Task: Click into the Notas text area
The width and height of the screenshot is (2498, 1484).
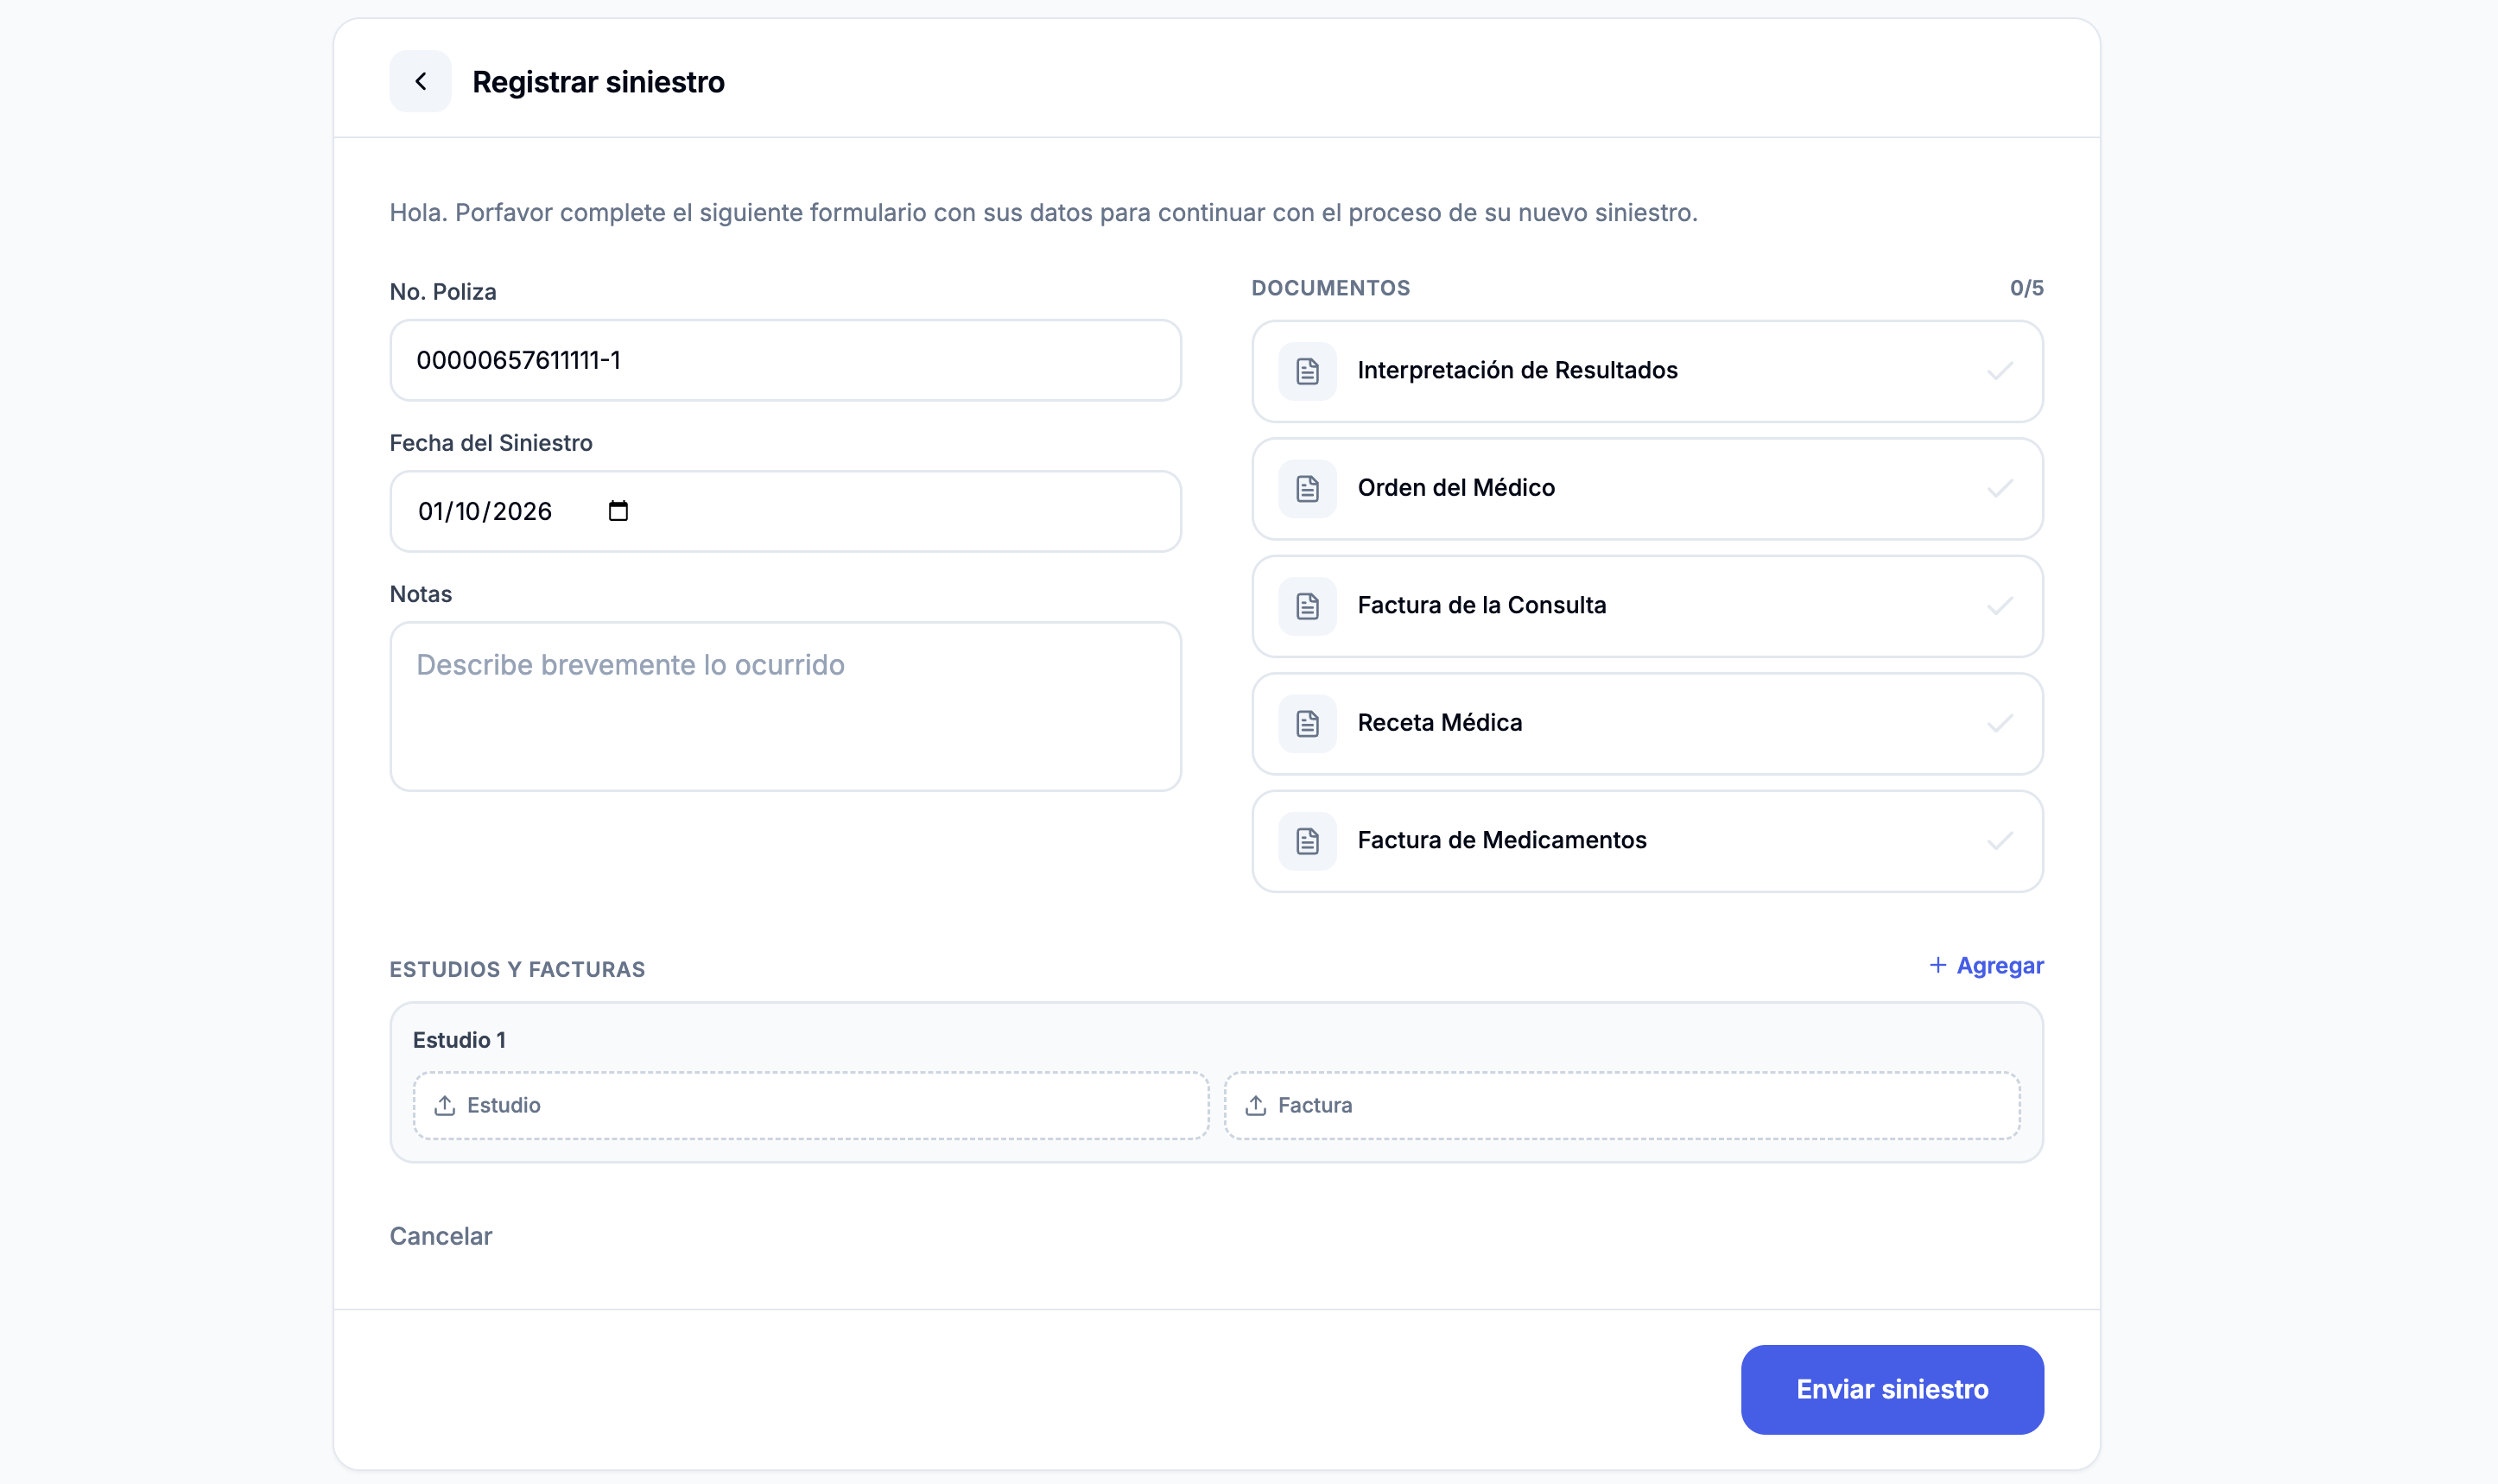Action: tap(785, 706)
